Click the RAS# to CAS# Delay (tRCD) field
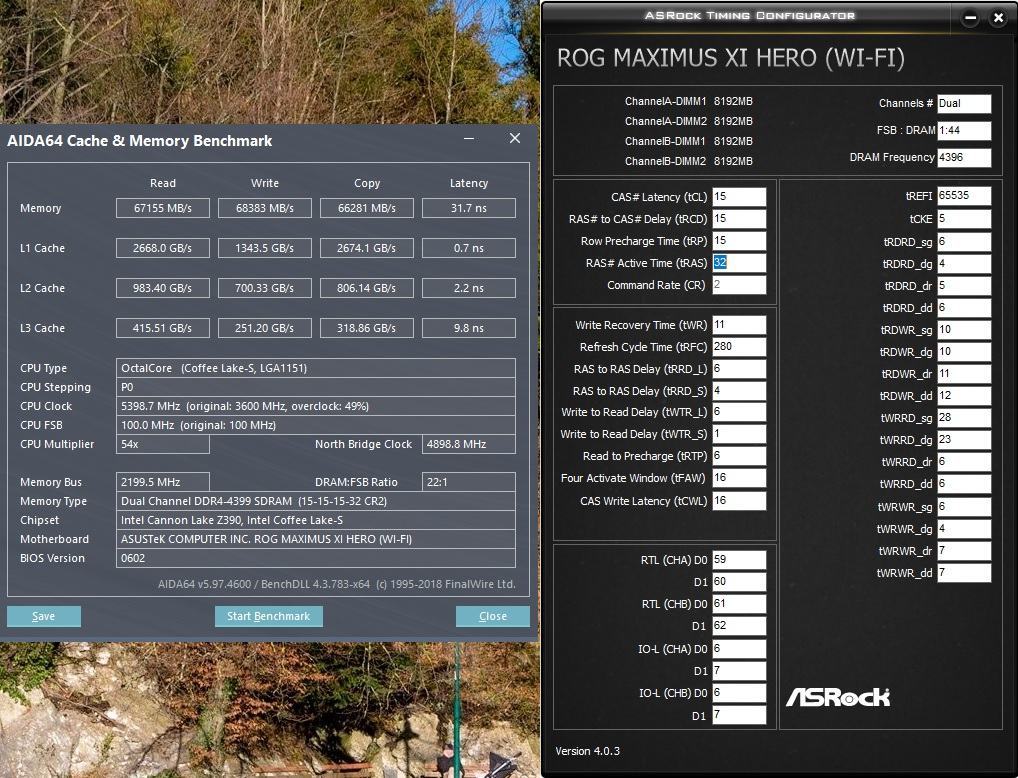Image resolution: width=1018 pixels, height=778 pixels. tap(739, 219)
